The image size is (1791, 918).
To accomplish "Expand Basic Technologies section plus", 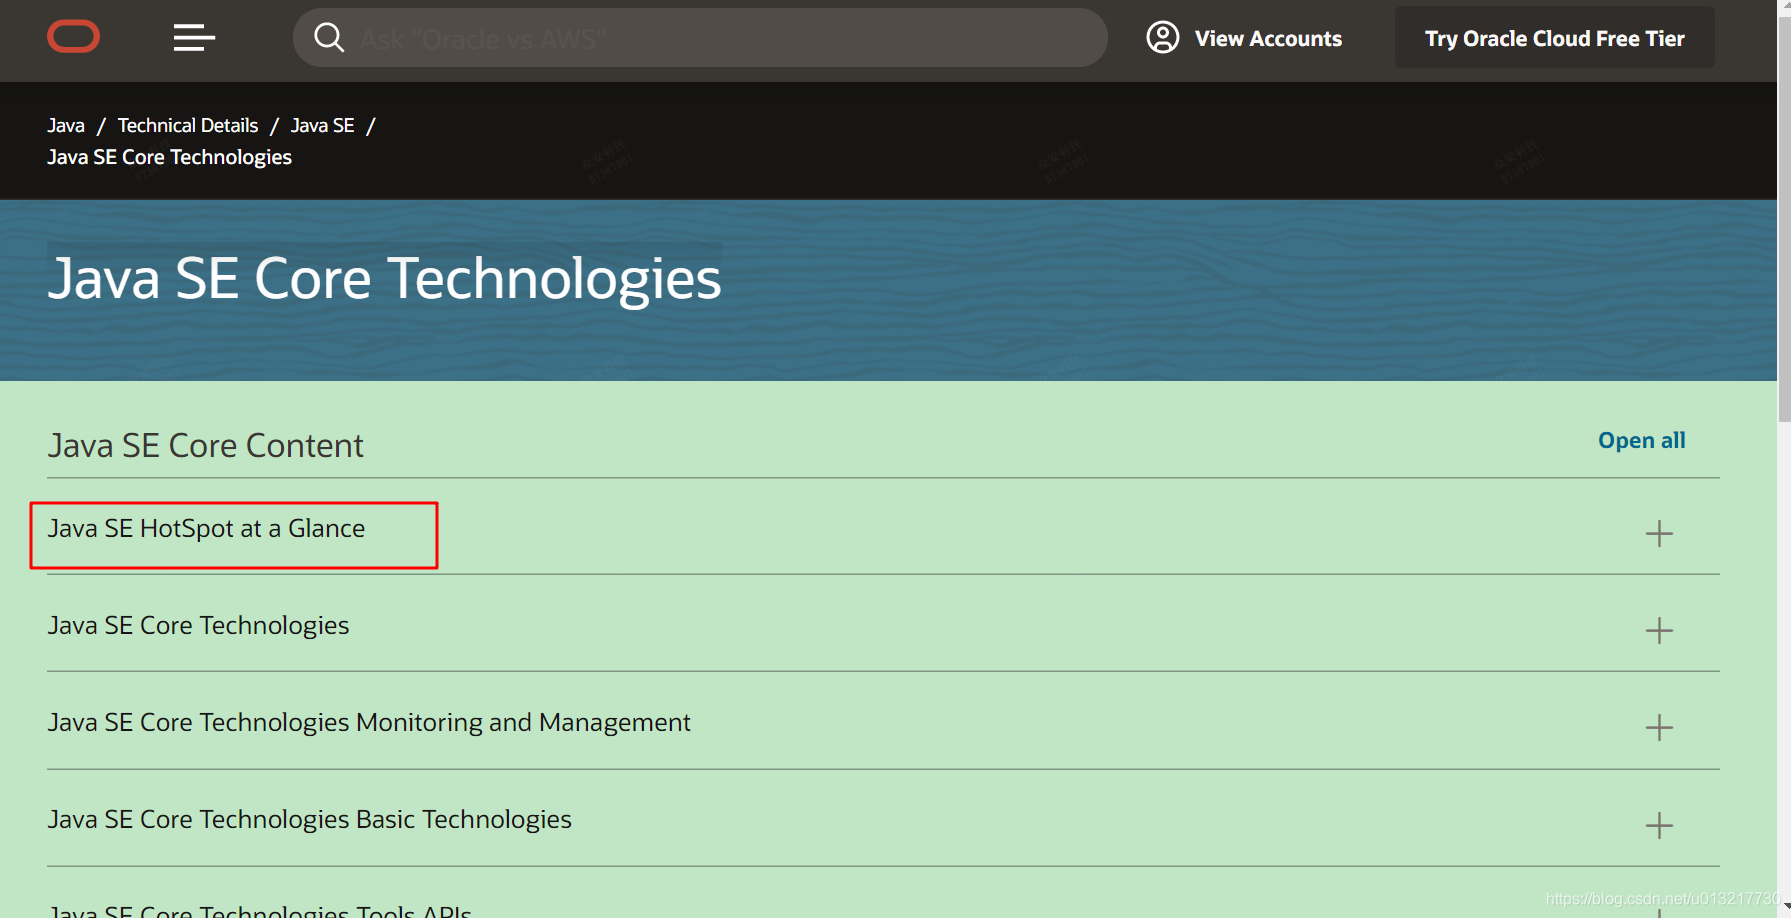I will coord(1659,825).
